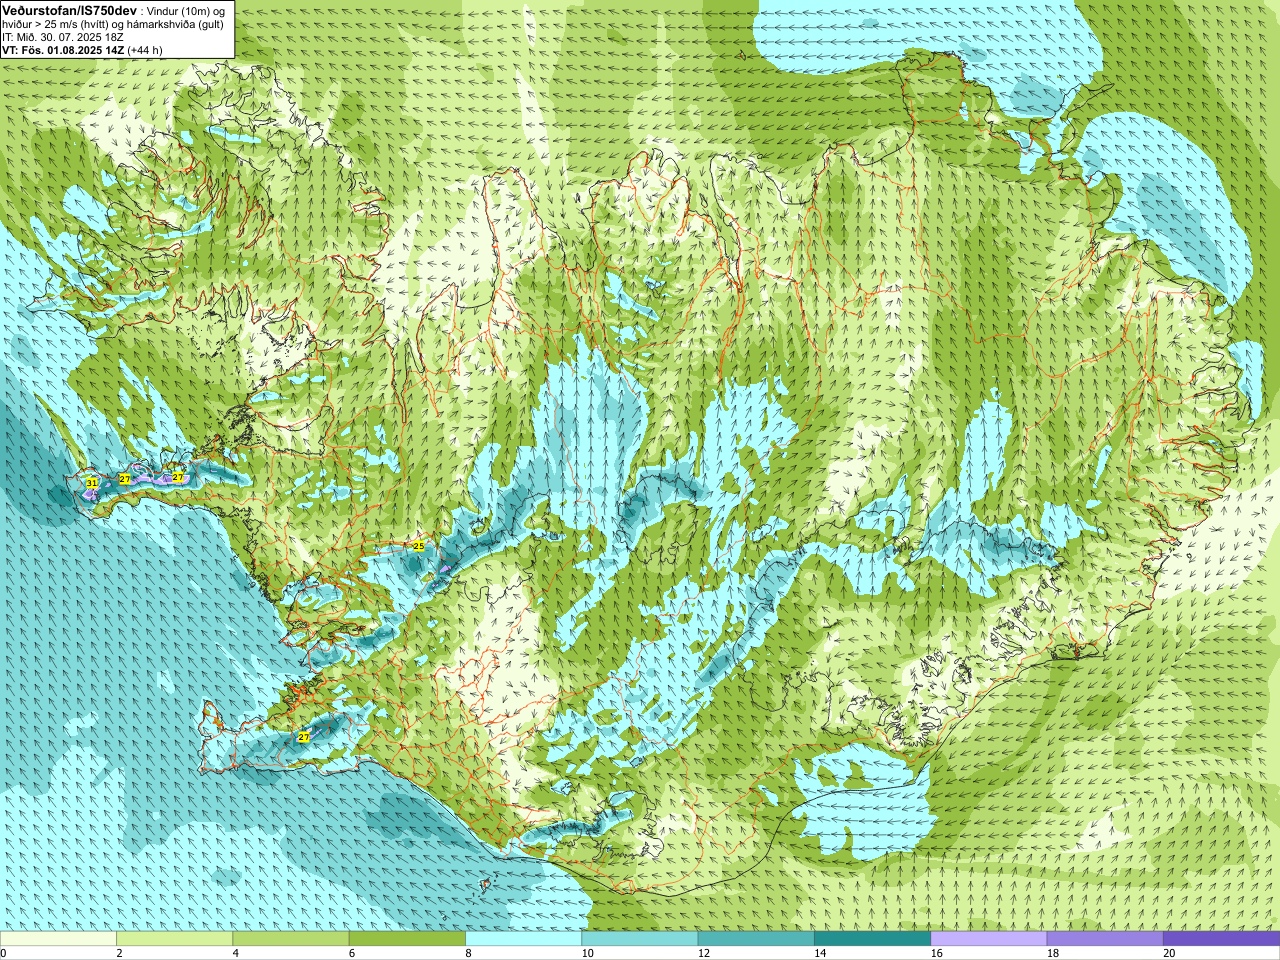
Task: Pick the 12–14 m/s teal legend swatch
Action: [756, 939]
